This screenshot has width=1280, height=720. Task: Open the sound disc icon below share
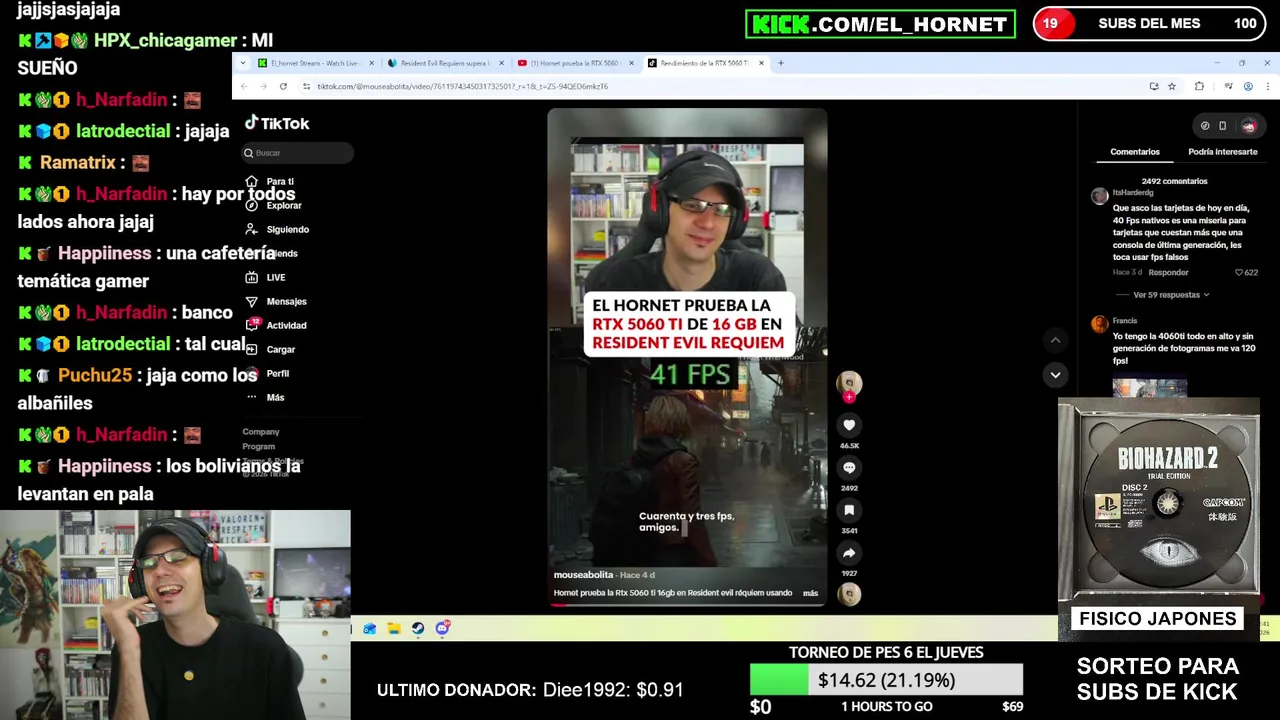(x=849, y=594)
